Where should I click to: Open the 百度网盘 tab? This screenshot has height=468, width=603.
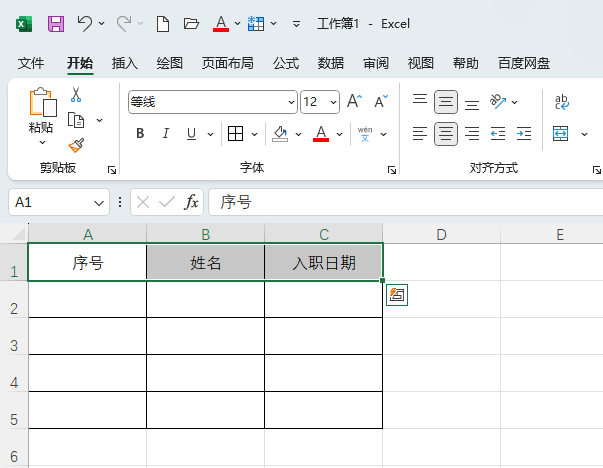coord(524,63)
